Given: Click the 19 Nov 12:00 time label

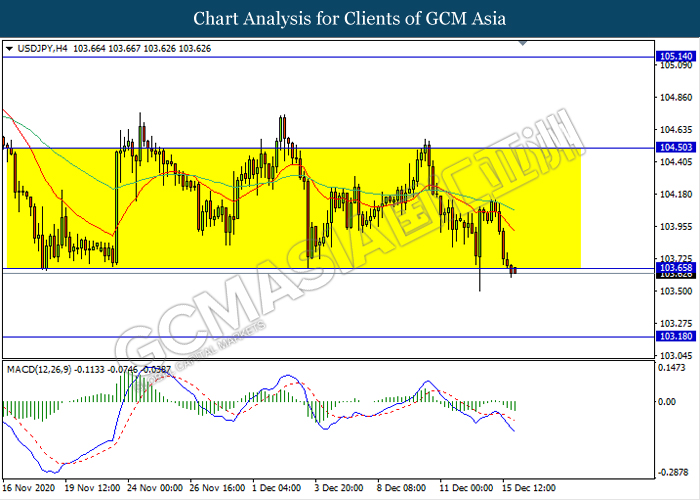Looking at the screenshot, I should [92, 488].
